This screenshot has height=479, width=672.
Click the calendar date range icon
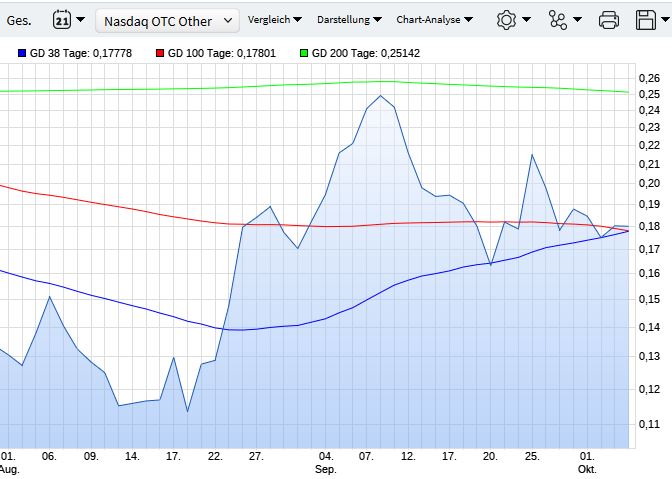61,19
